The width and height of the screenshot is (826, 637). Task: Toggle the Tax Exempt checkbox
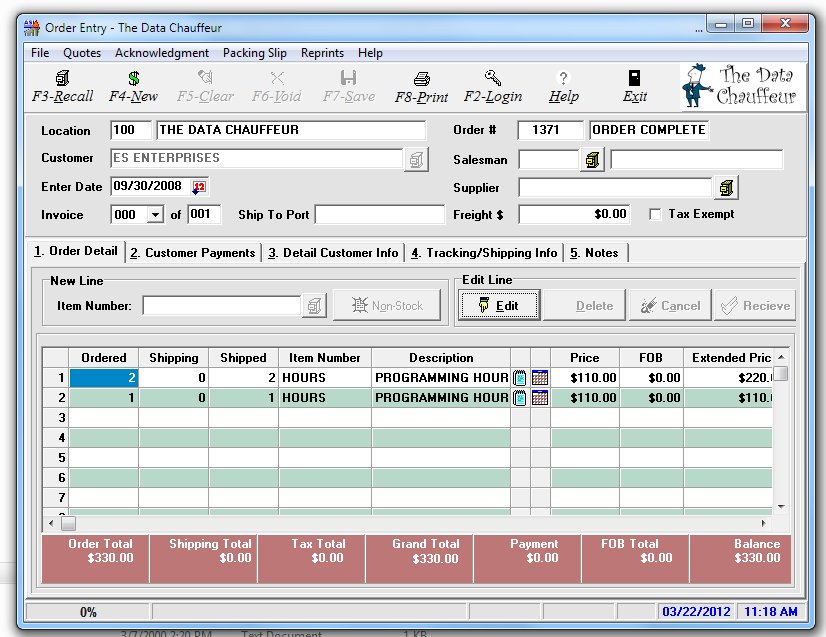pyautogui.click(x=655, y=214)
